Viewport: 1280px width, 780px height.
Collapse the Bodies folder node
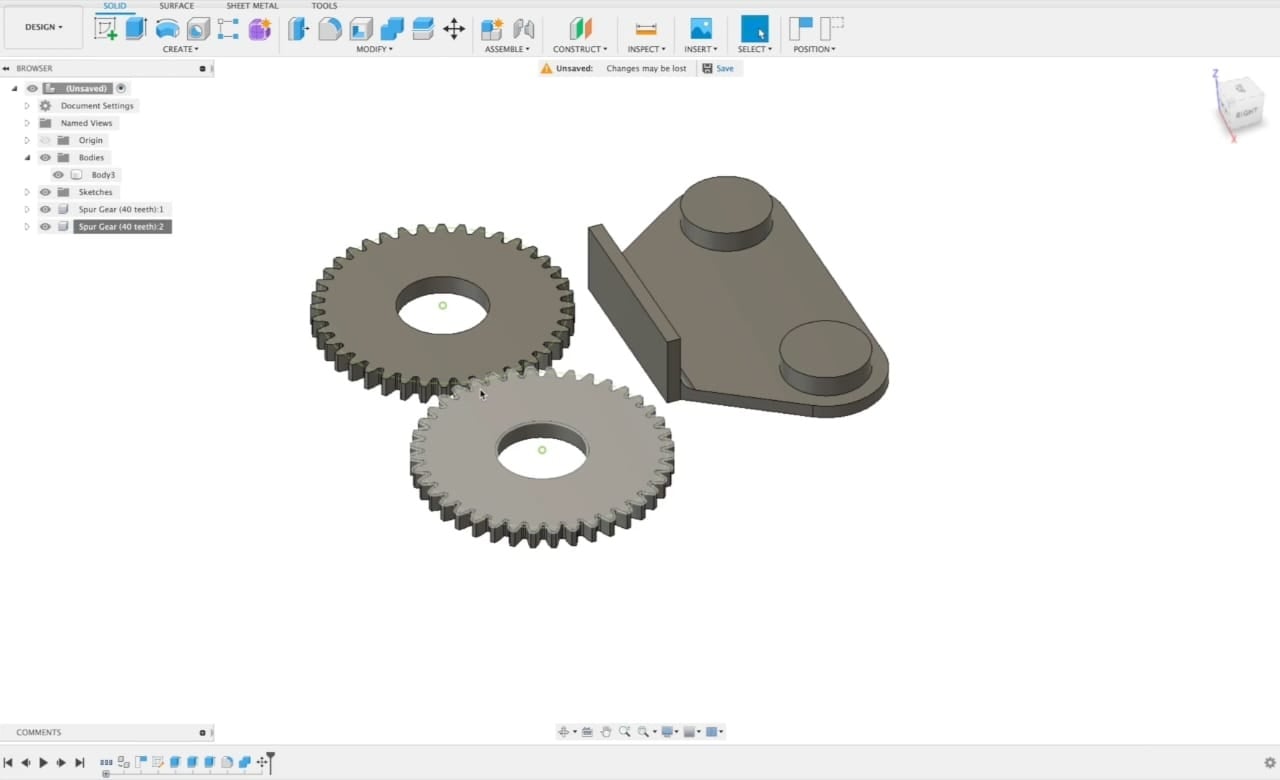[x=27, y=157]
